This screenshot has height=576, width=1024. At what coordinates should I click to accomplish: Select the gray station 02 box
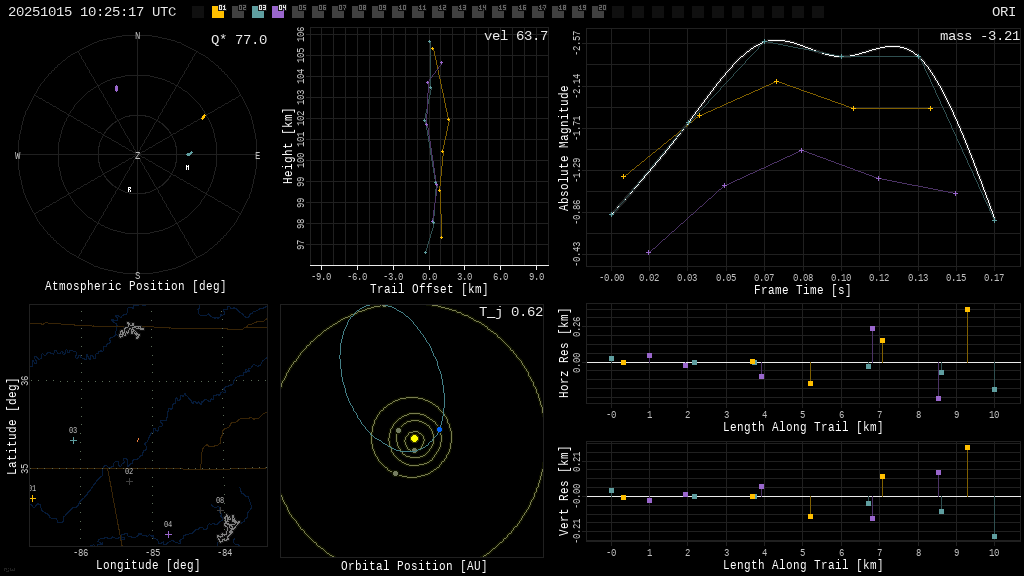pyautogui.click(x=238, y=12)
